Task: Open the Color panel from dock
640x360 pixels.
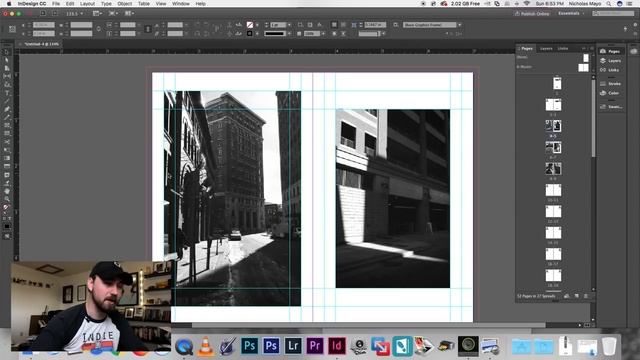Action: click(x=610, y=93)
